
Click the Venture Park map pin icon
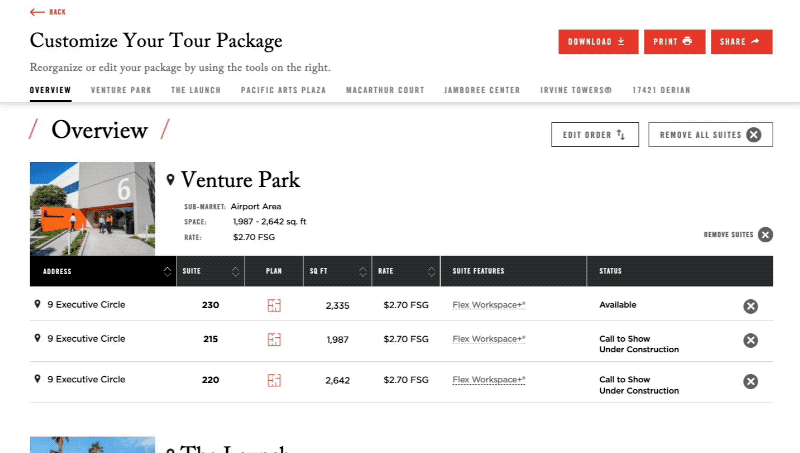170,180
